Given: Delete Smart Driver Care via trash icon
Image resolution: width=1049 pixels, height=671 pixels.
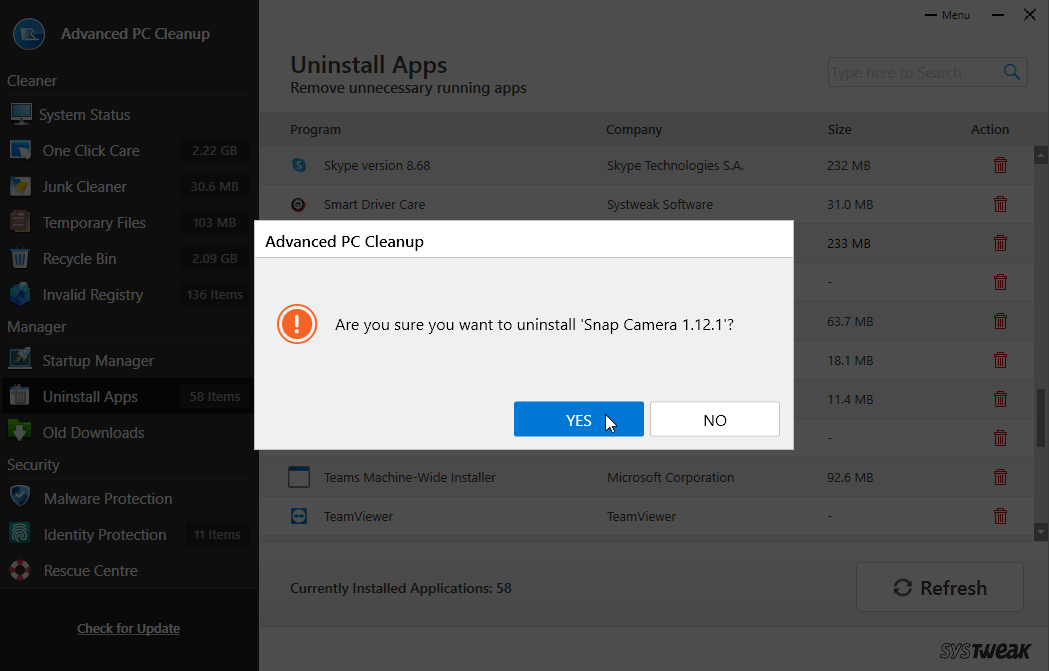Looking at the screenshot, I should point(999,205).
